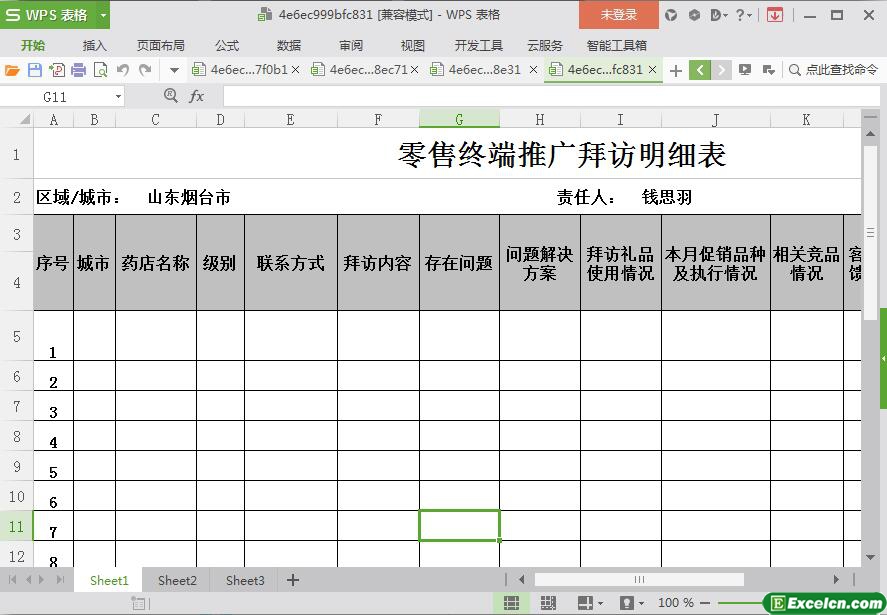Viewport: 887px width, 615px height.
Task: Click the zoom out minus button
Action: click(x=705, y=603)
